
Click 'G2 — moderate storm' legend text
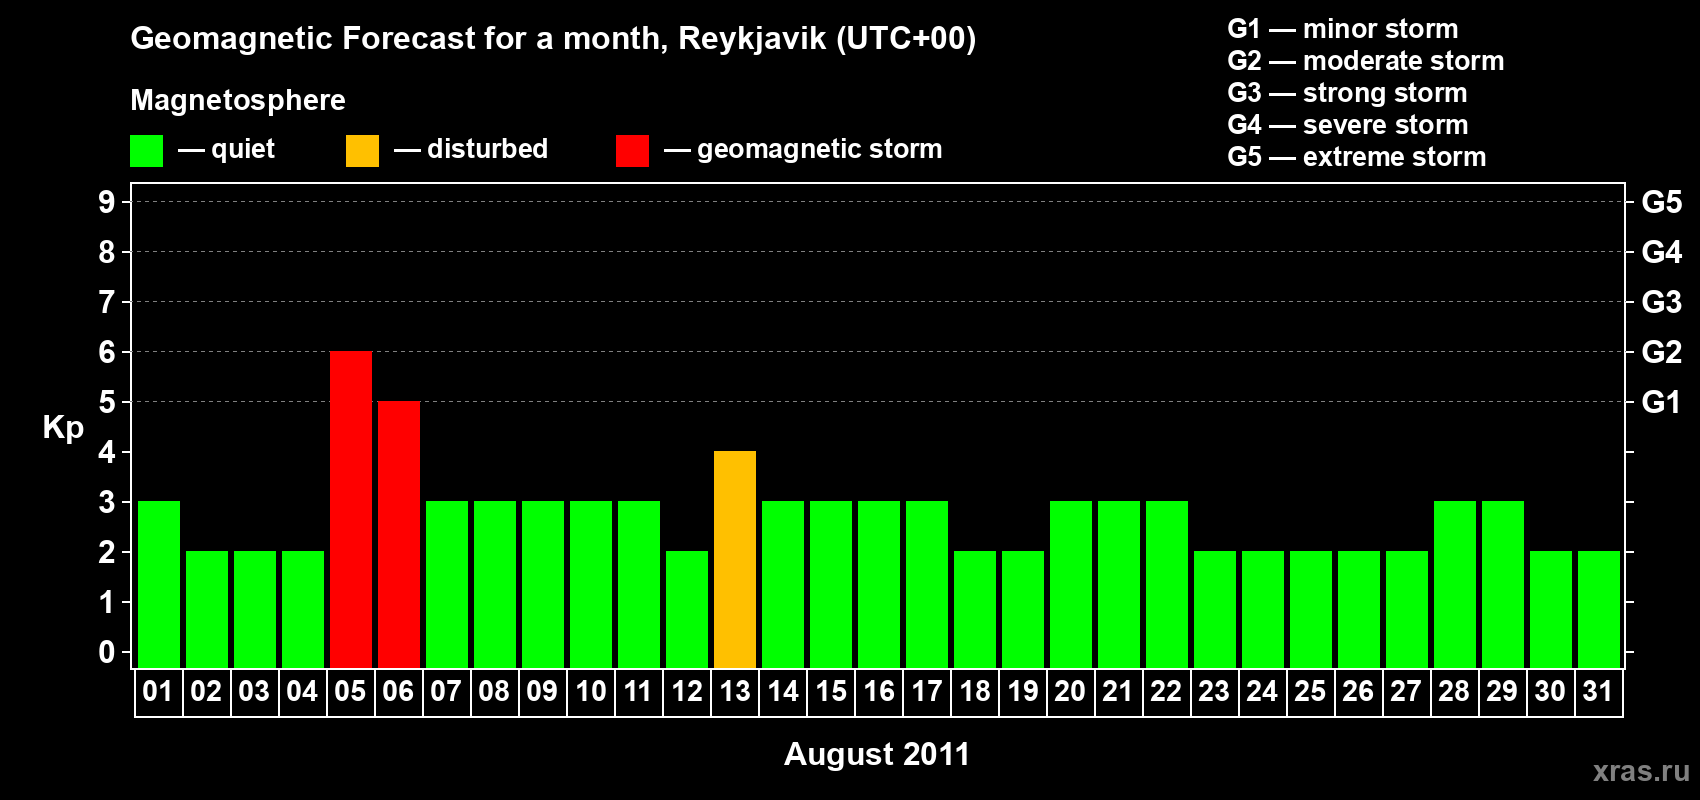[x=1366, y=61]
